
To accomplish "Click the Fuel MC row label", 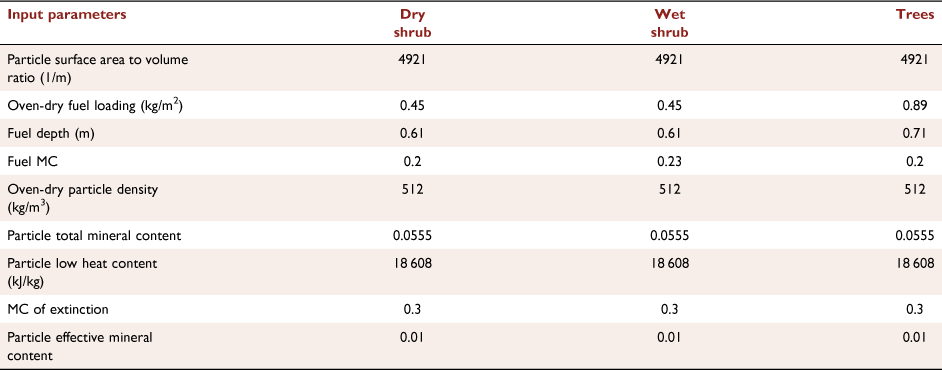I will (x=29, y=161).
